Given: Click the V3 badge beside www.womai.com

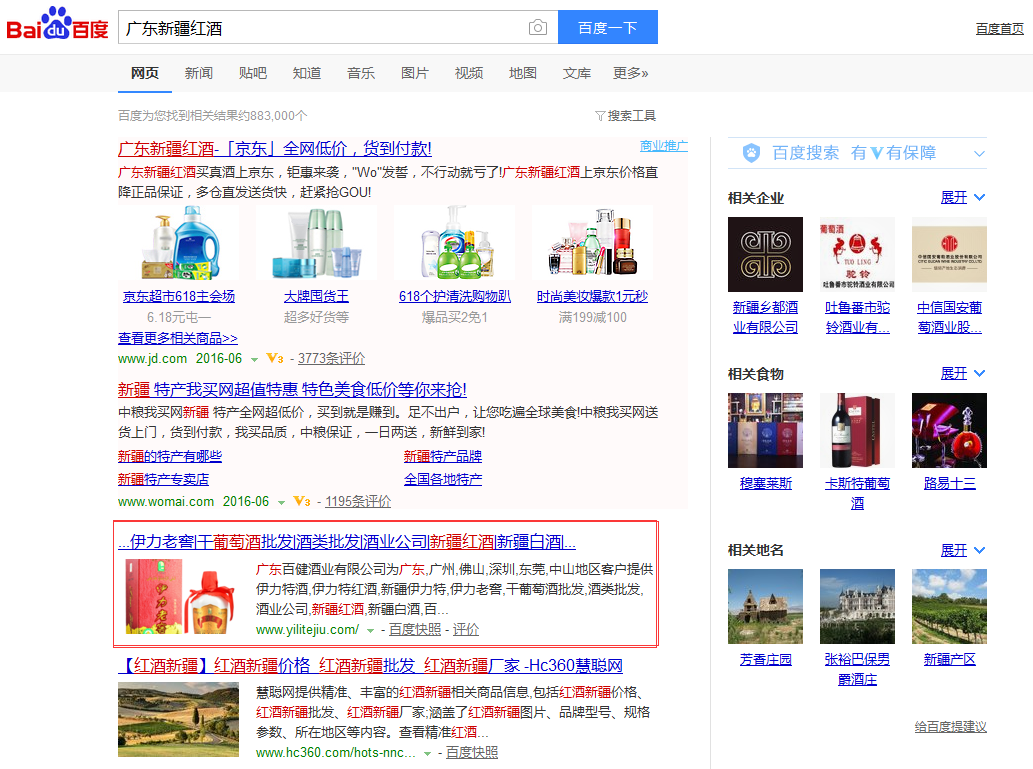Looking at the screenshot, I should [302, 501].
